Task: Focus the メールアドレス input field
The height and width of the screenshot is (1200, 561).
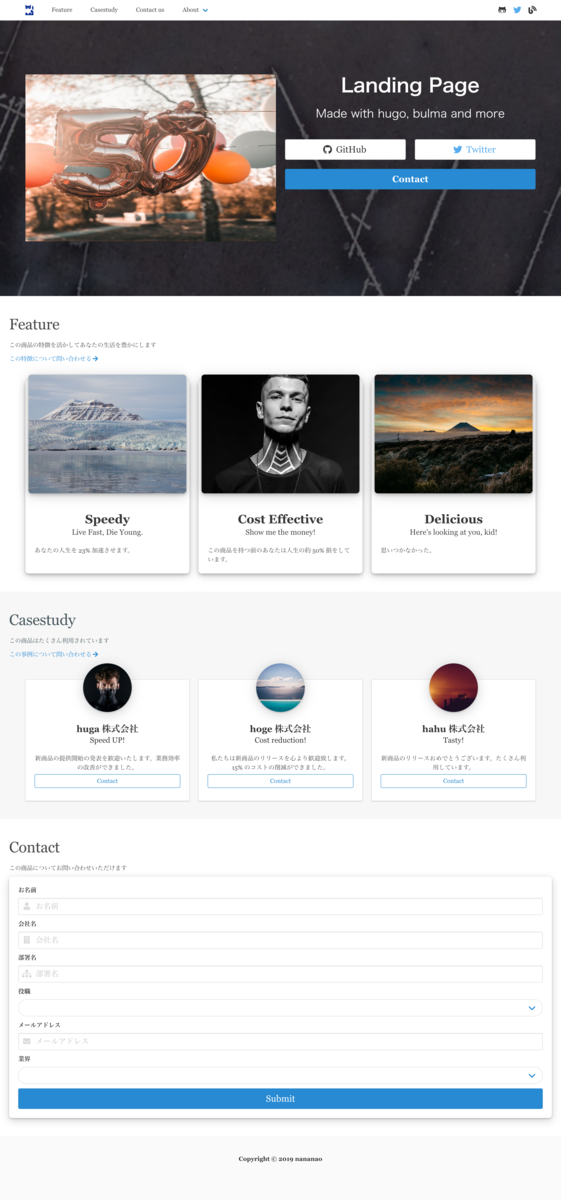Action: [280, 1041]
